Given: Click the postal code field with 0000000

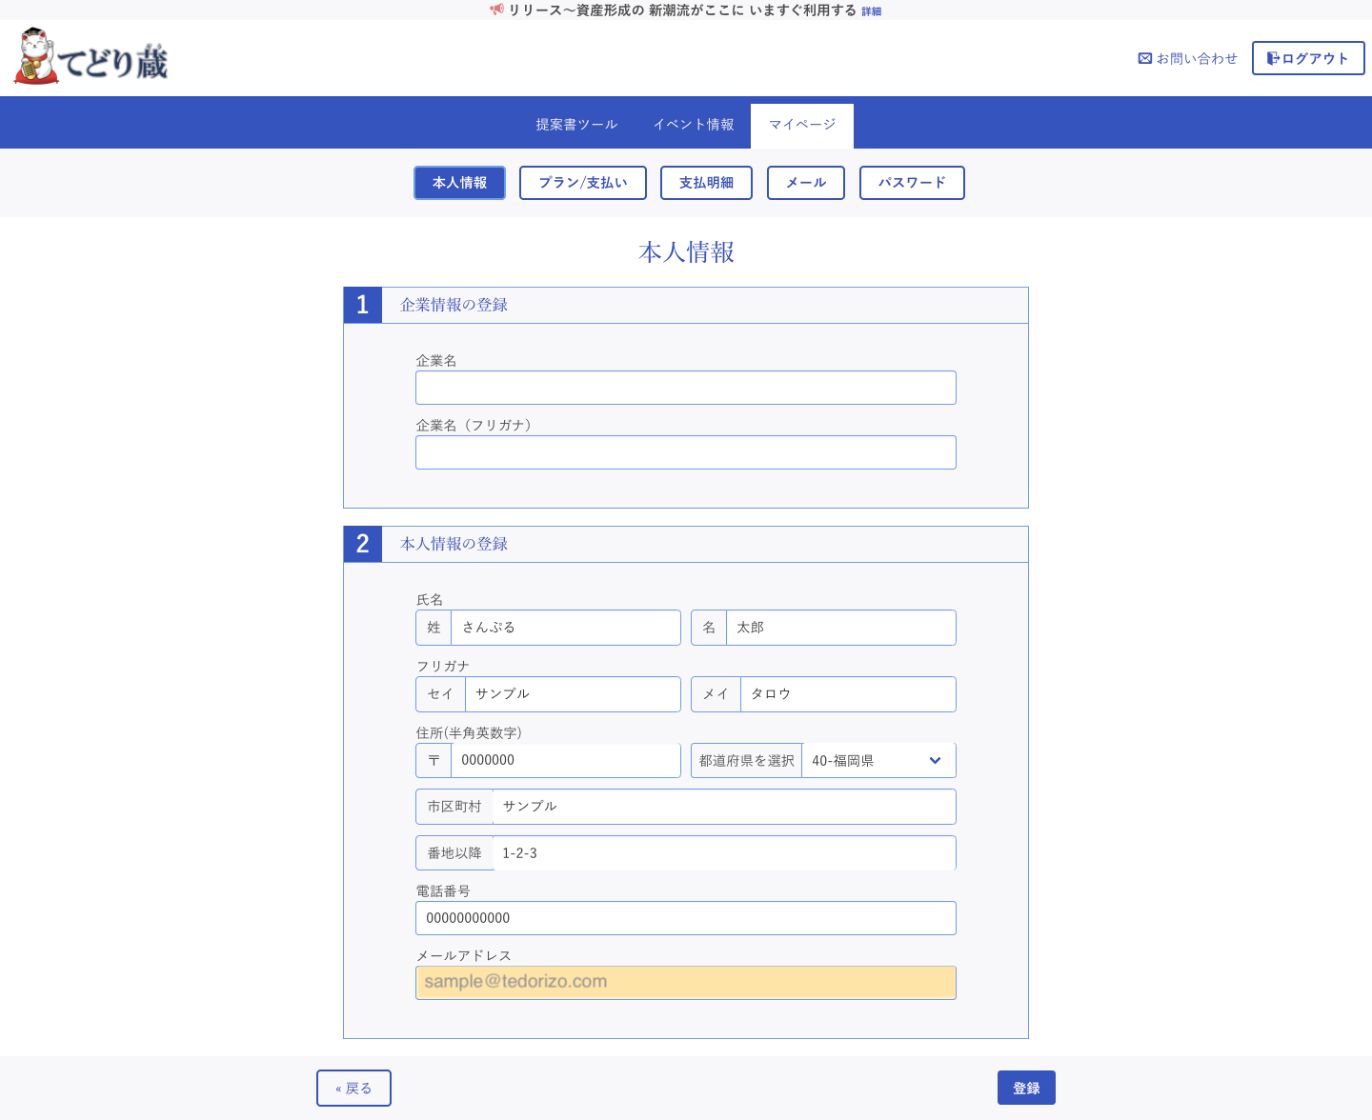Looking at the screenshot, I should pyautogui.click(x=564, y=761).
